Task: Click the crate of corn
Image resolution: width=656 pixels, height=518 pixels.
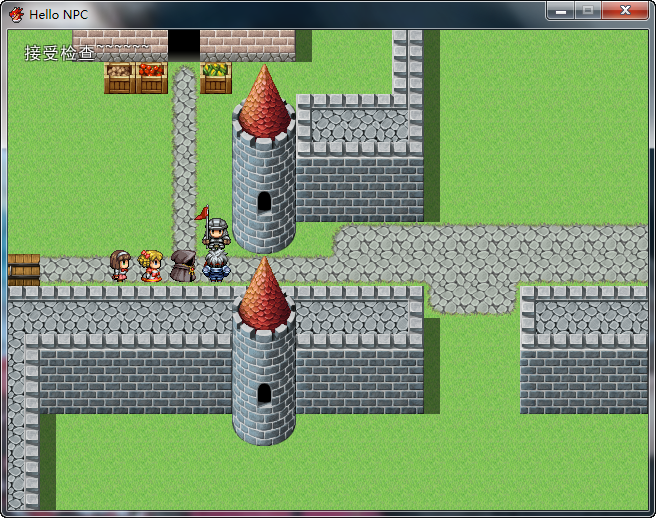Action: click(x=216, y=78)
